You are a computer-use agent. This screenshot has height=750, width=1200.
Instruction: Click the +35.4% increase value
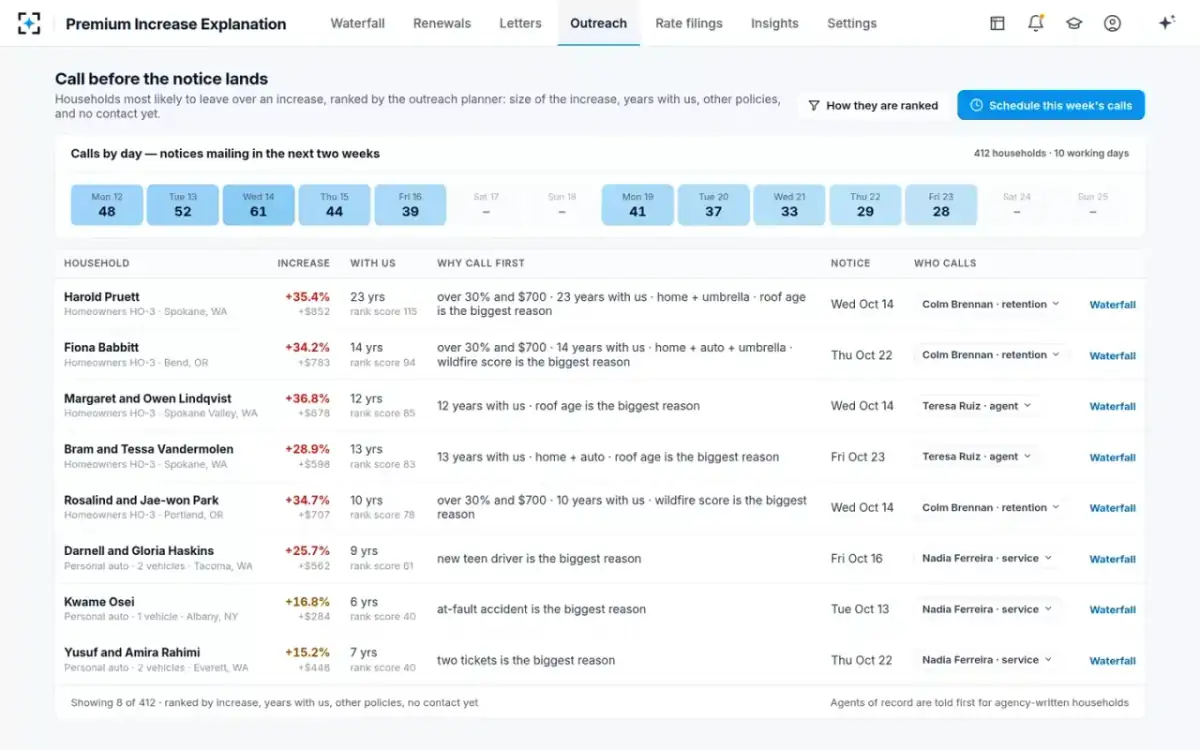(307, 297)
